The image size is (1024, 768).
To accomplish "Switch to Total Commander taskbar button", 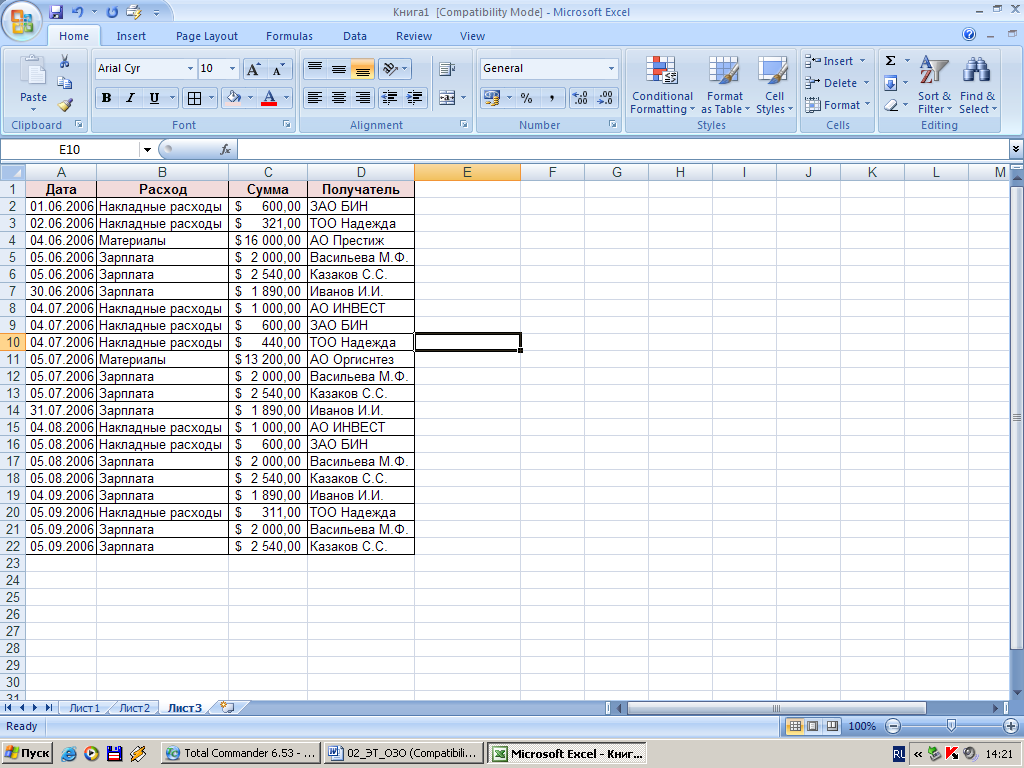I will 241,753.
